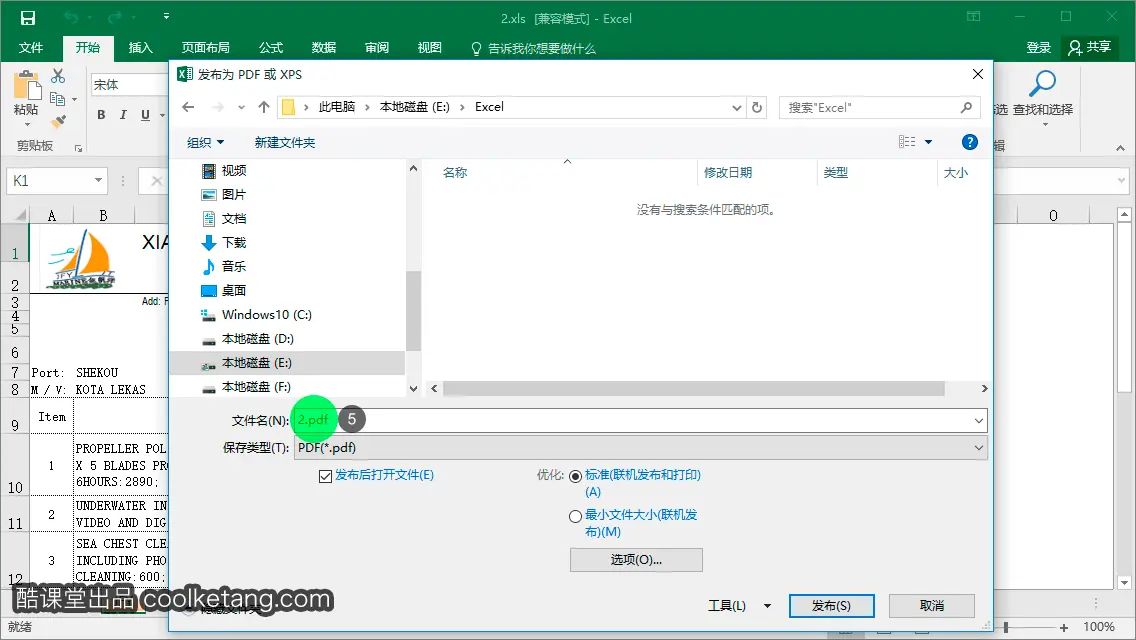The image size is (1136, 640).
Task: Click the view layout icon in dialog
Action: [906, 142]
